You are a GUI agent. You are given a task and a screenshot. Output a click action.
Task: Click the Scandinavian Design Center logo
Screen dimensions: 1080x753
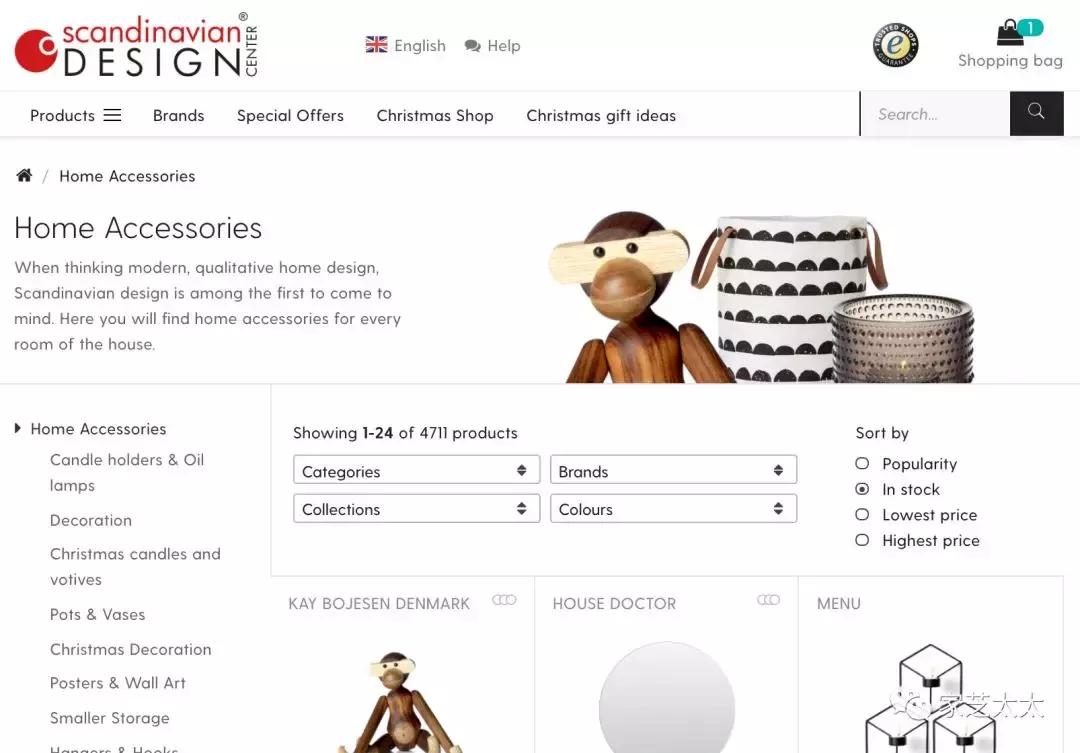click(x=136, y=45)
